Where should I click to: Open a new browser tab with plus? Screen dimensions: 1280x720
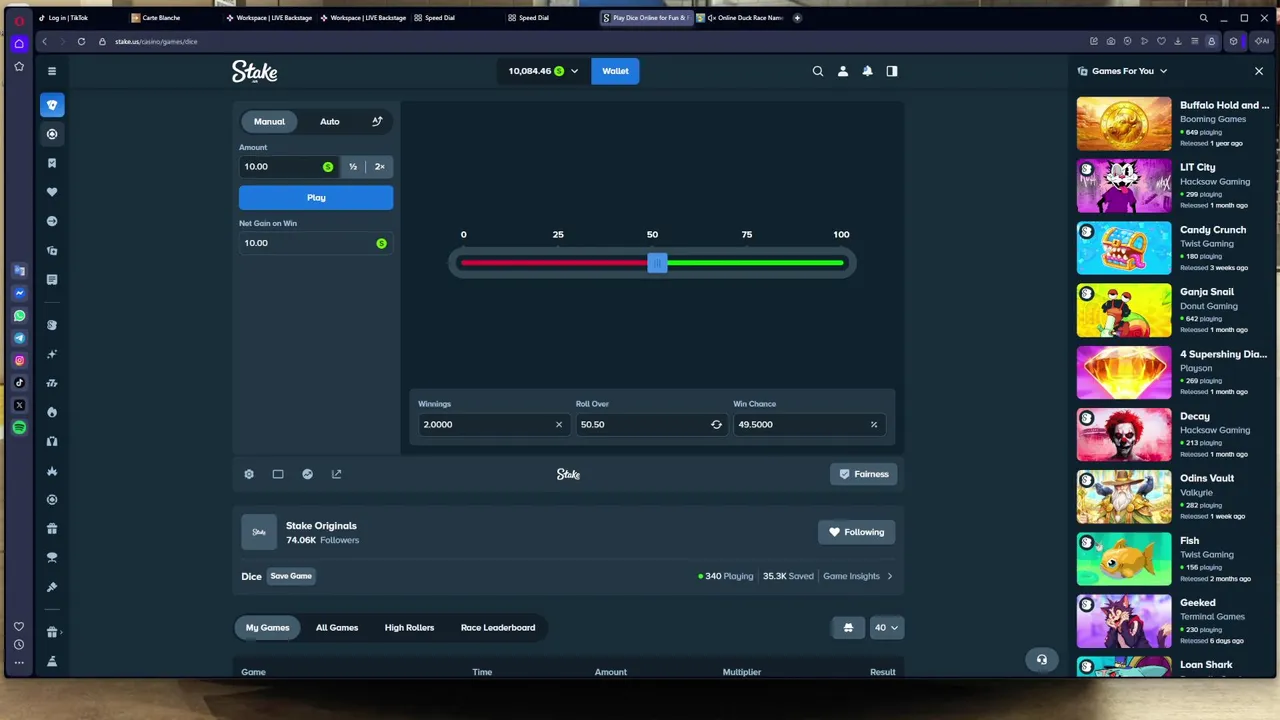click(797, 18)
